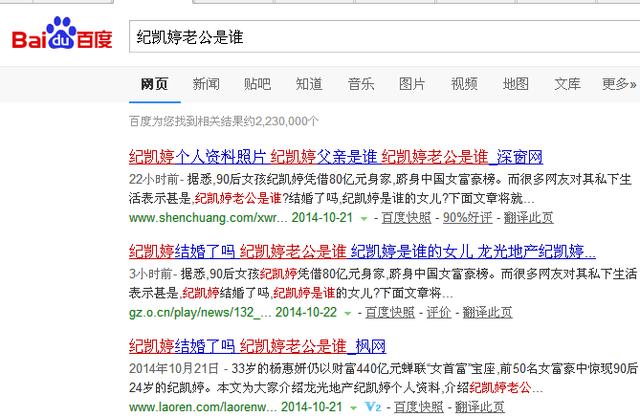Click the www.shenchuang.com/xwr... URL
The width and height of the screenshot is (640, 417).
point(208,218)
